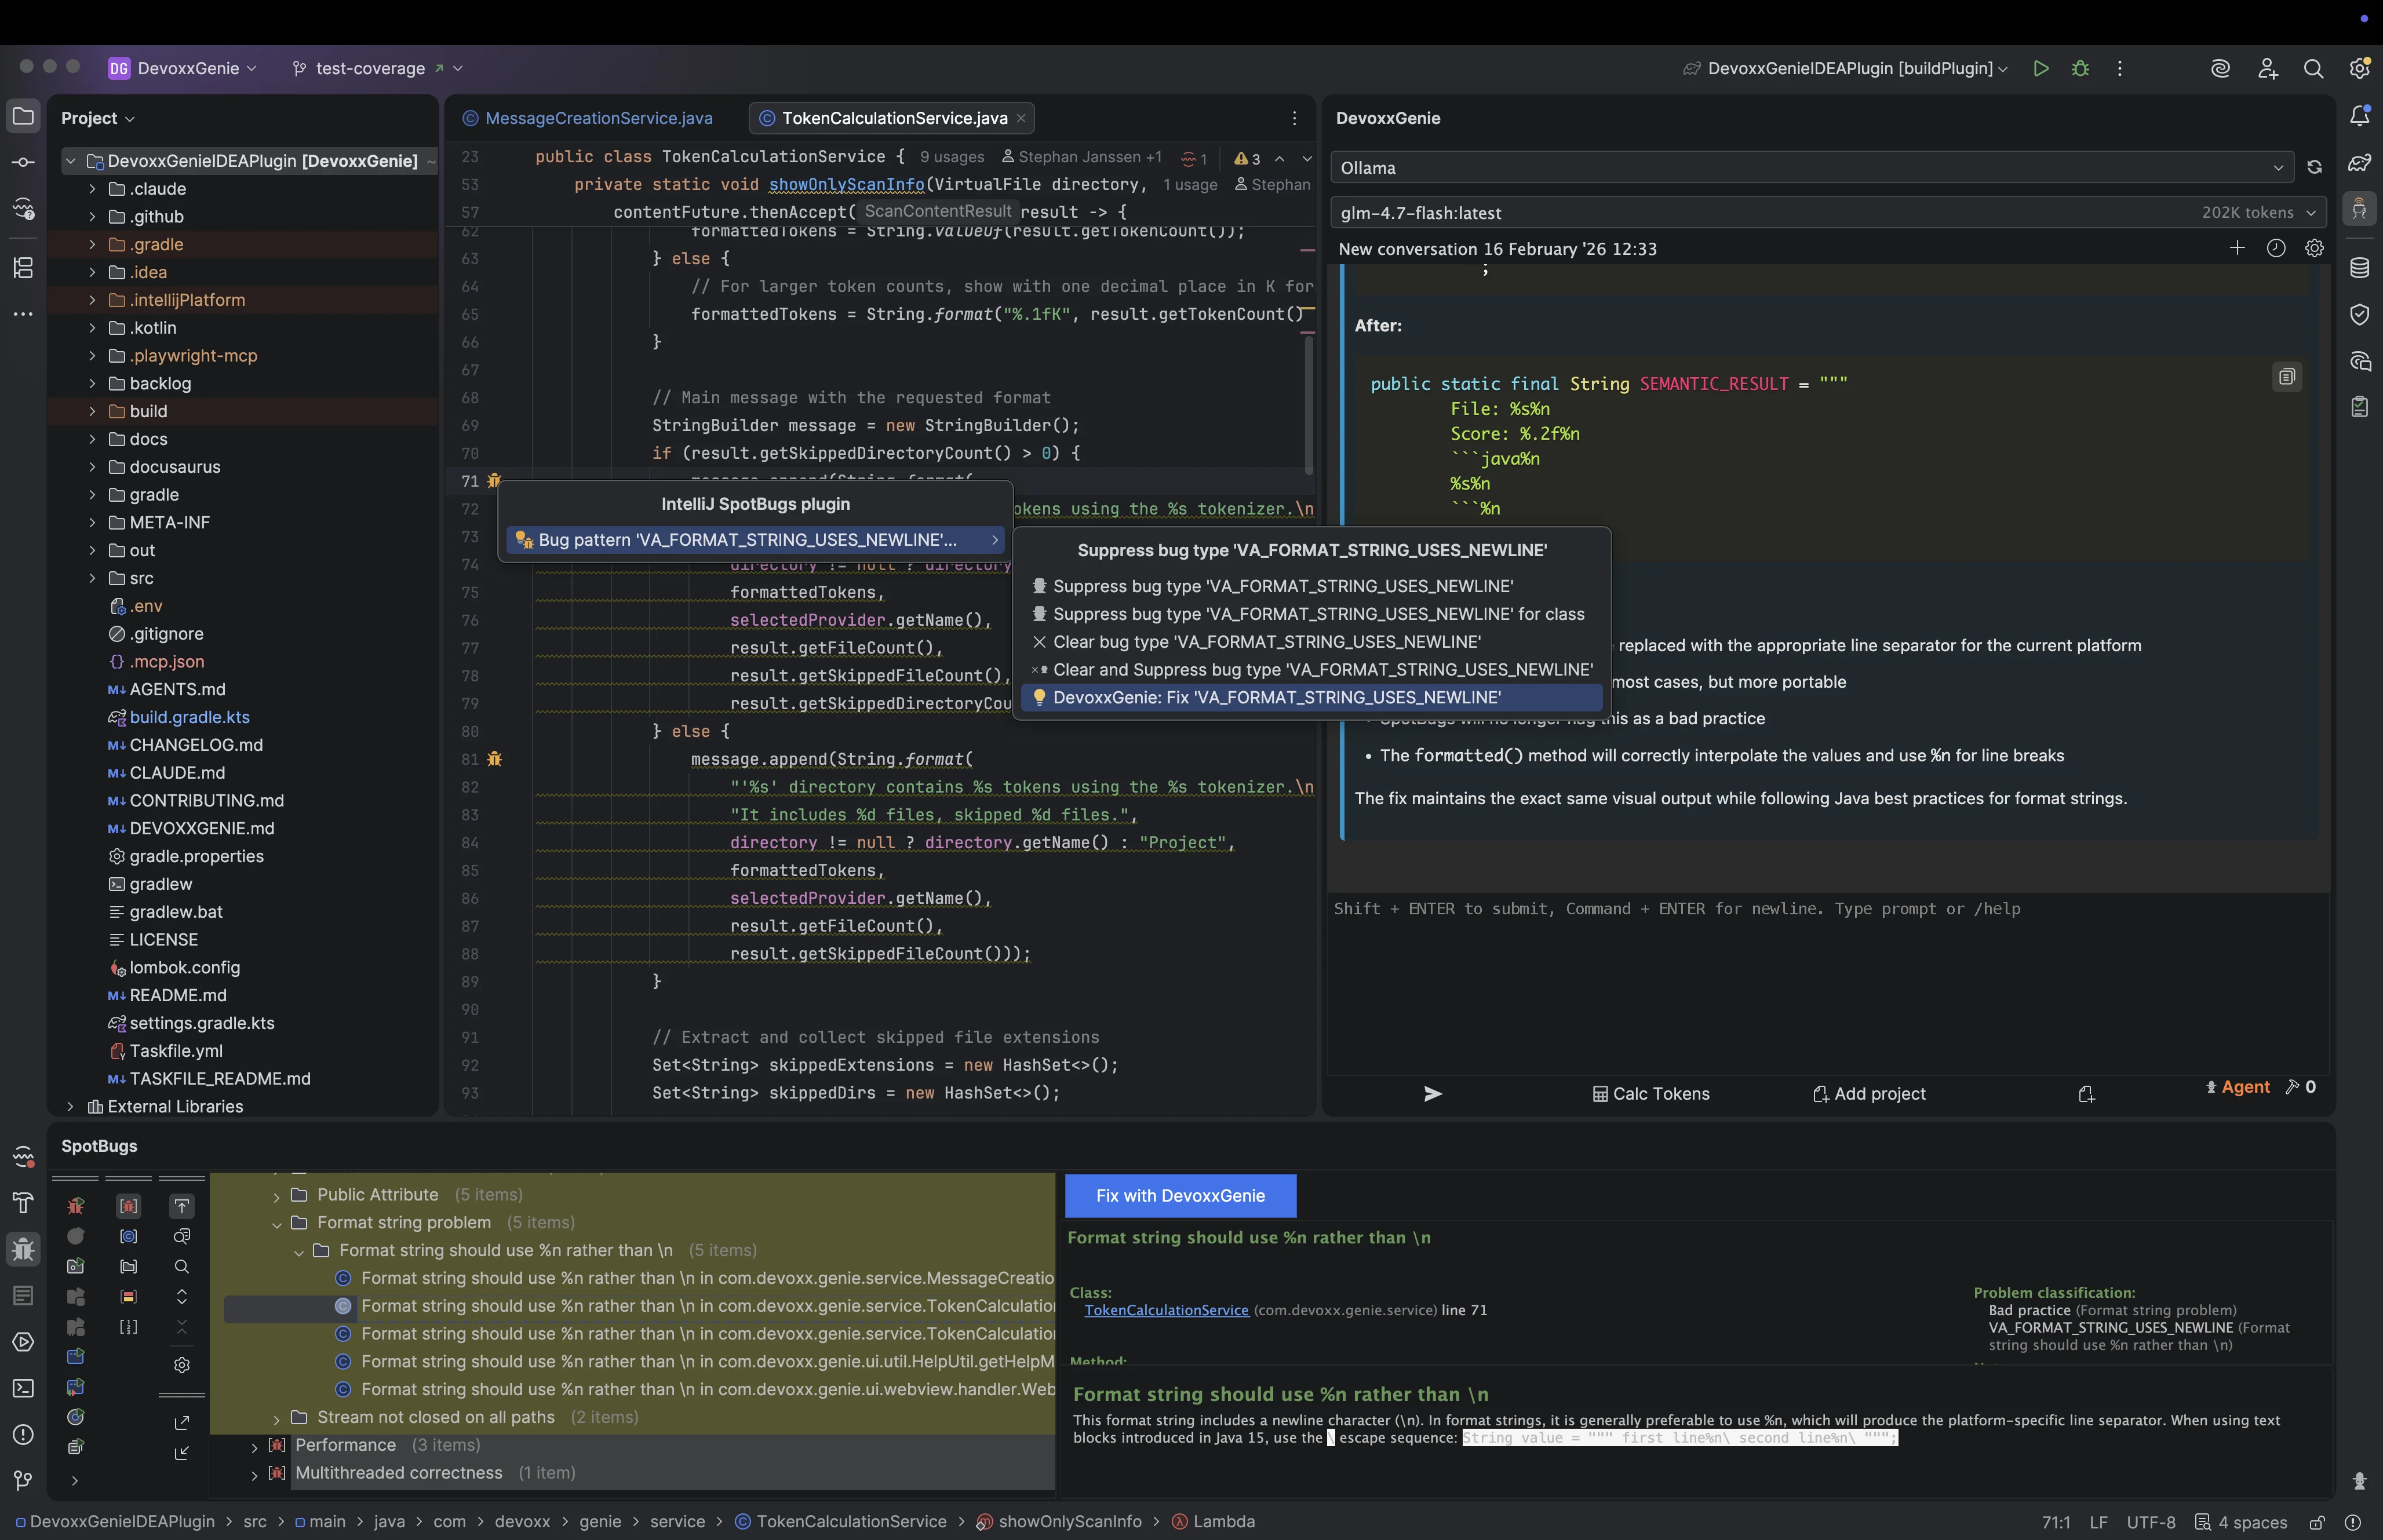Choose Suppress bug type for class
The image size is (2383, 1540).
pyautogui.click(x=1311, y=614)
